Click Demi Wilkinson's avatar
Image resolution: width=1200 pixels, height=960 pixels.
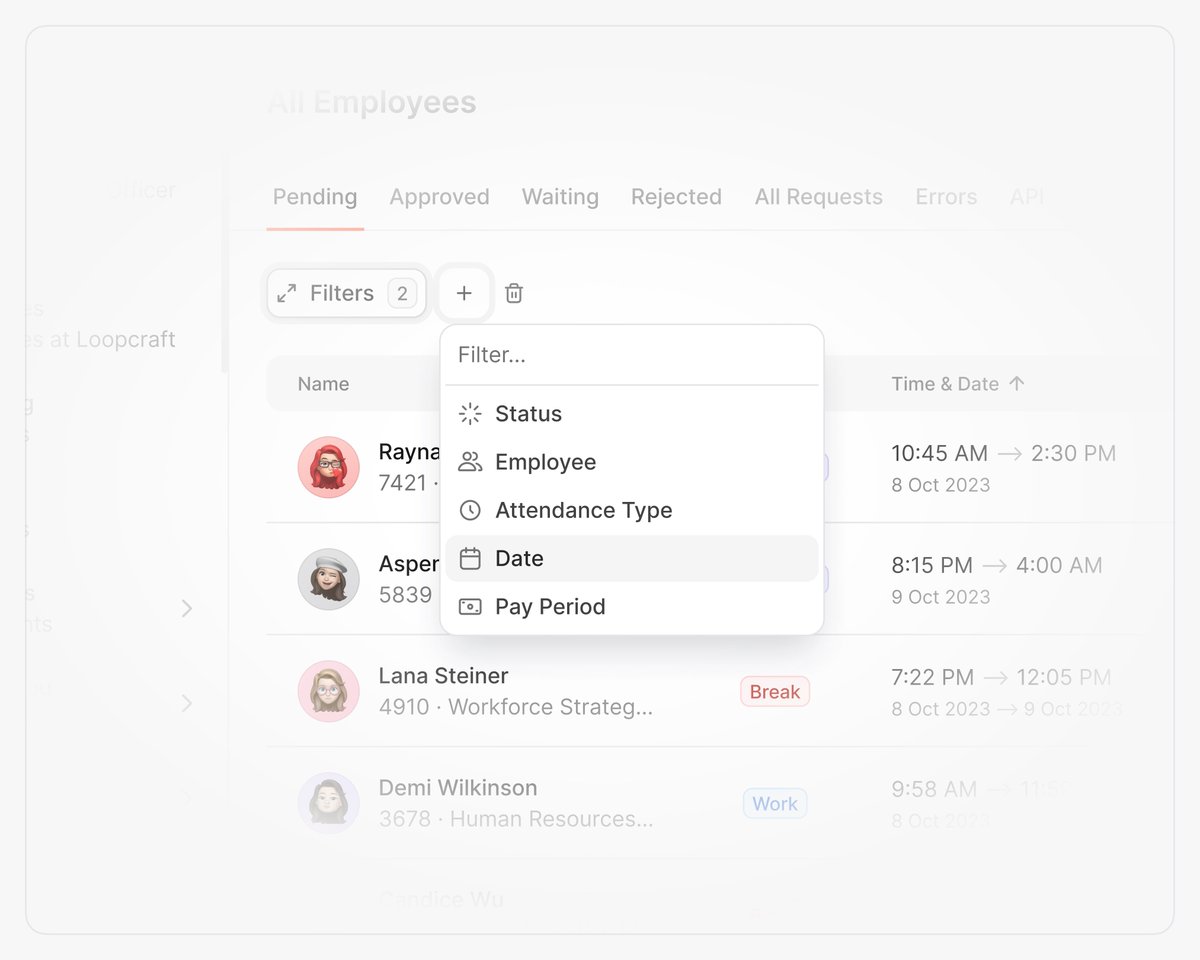329,803
